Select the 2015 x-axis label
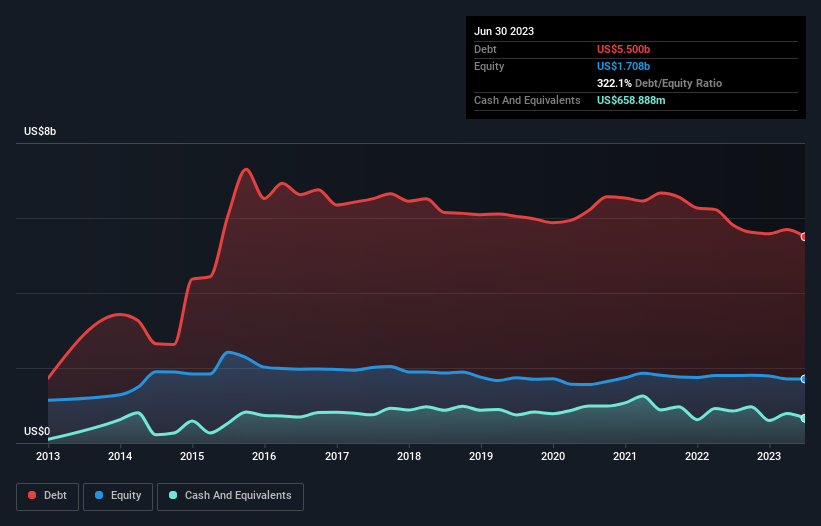The image size is (821, 526). [192, 456]
